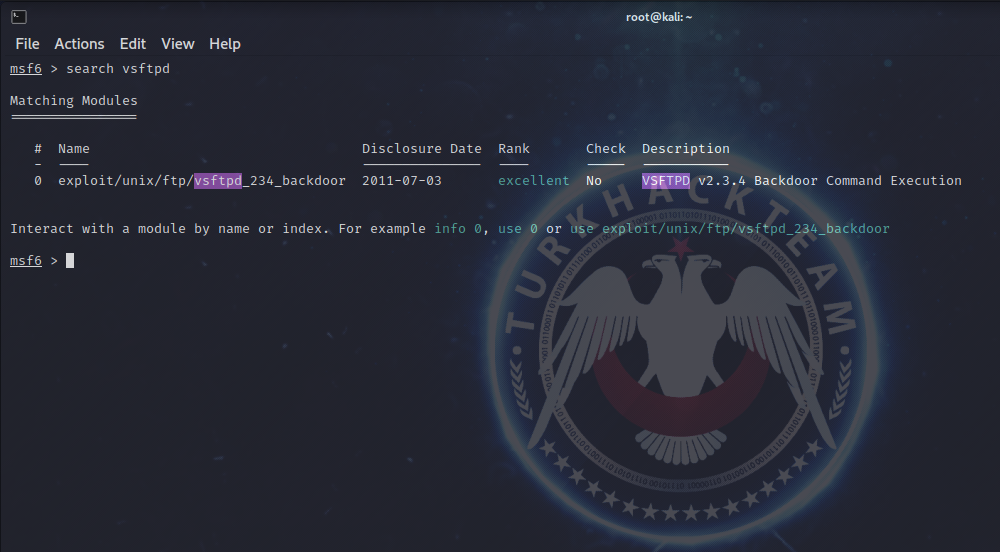Click 'v2.3.4 Backdoor Command Execution' text
This screenshot has width=1000, height=552.
coord(830,181)
